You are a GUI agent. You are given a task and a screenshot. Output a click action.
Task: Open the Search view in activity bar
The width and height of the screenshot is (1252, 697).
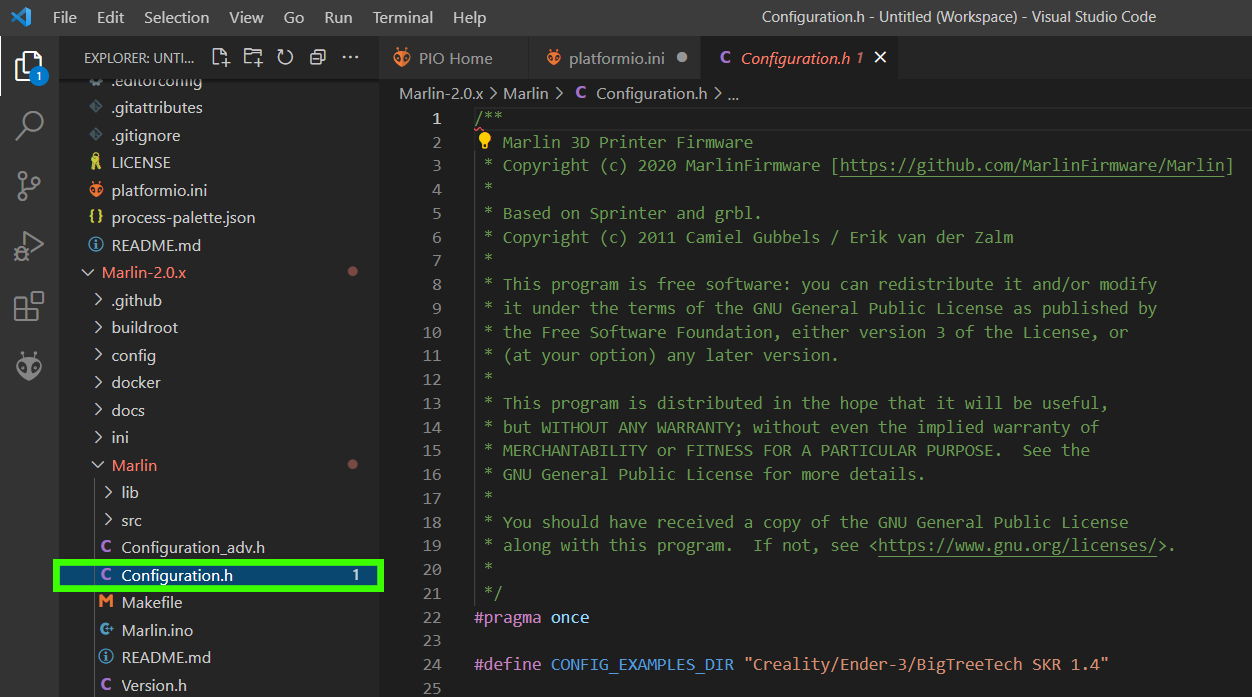[29, 126]
